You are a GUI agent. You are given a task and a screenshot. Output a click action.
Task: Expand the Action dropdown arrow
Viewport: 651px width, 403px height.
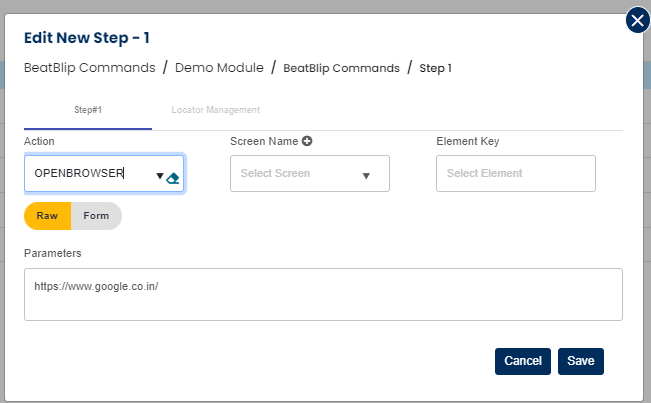(159, 177)
